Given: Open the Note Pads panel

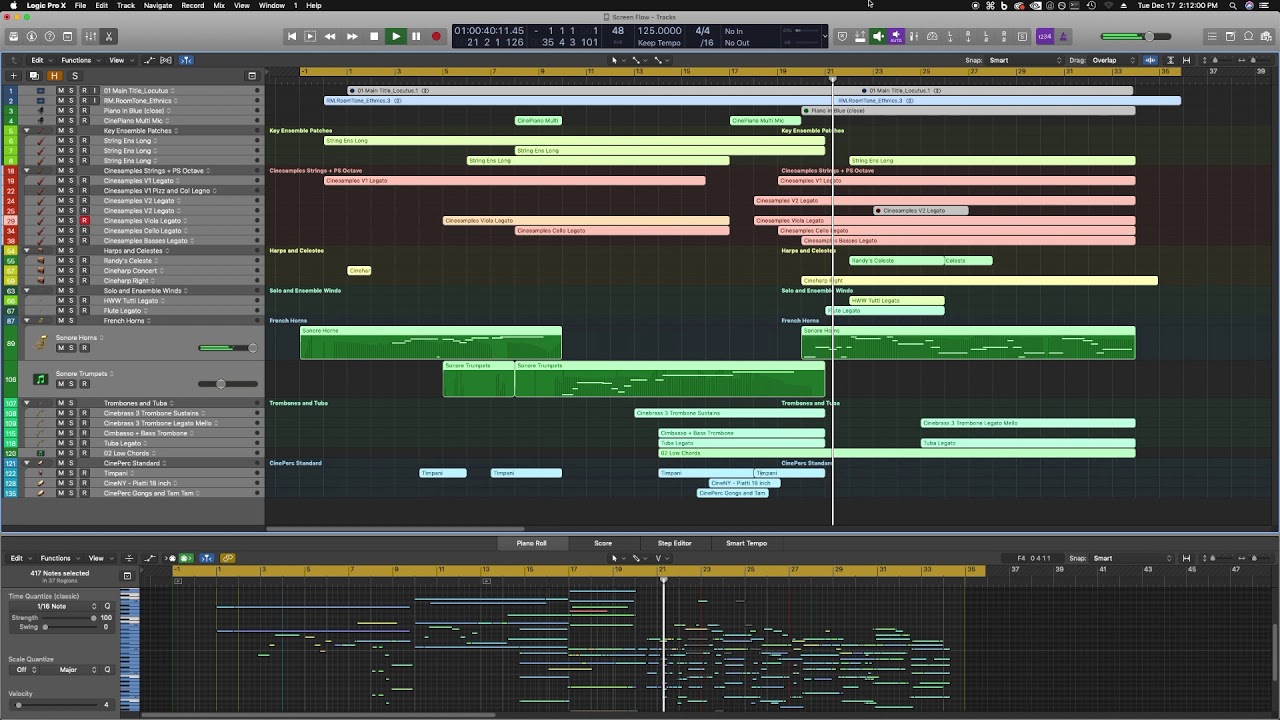Looking at the screenshot, I should (x=1231, y=36).
